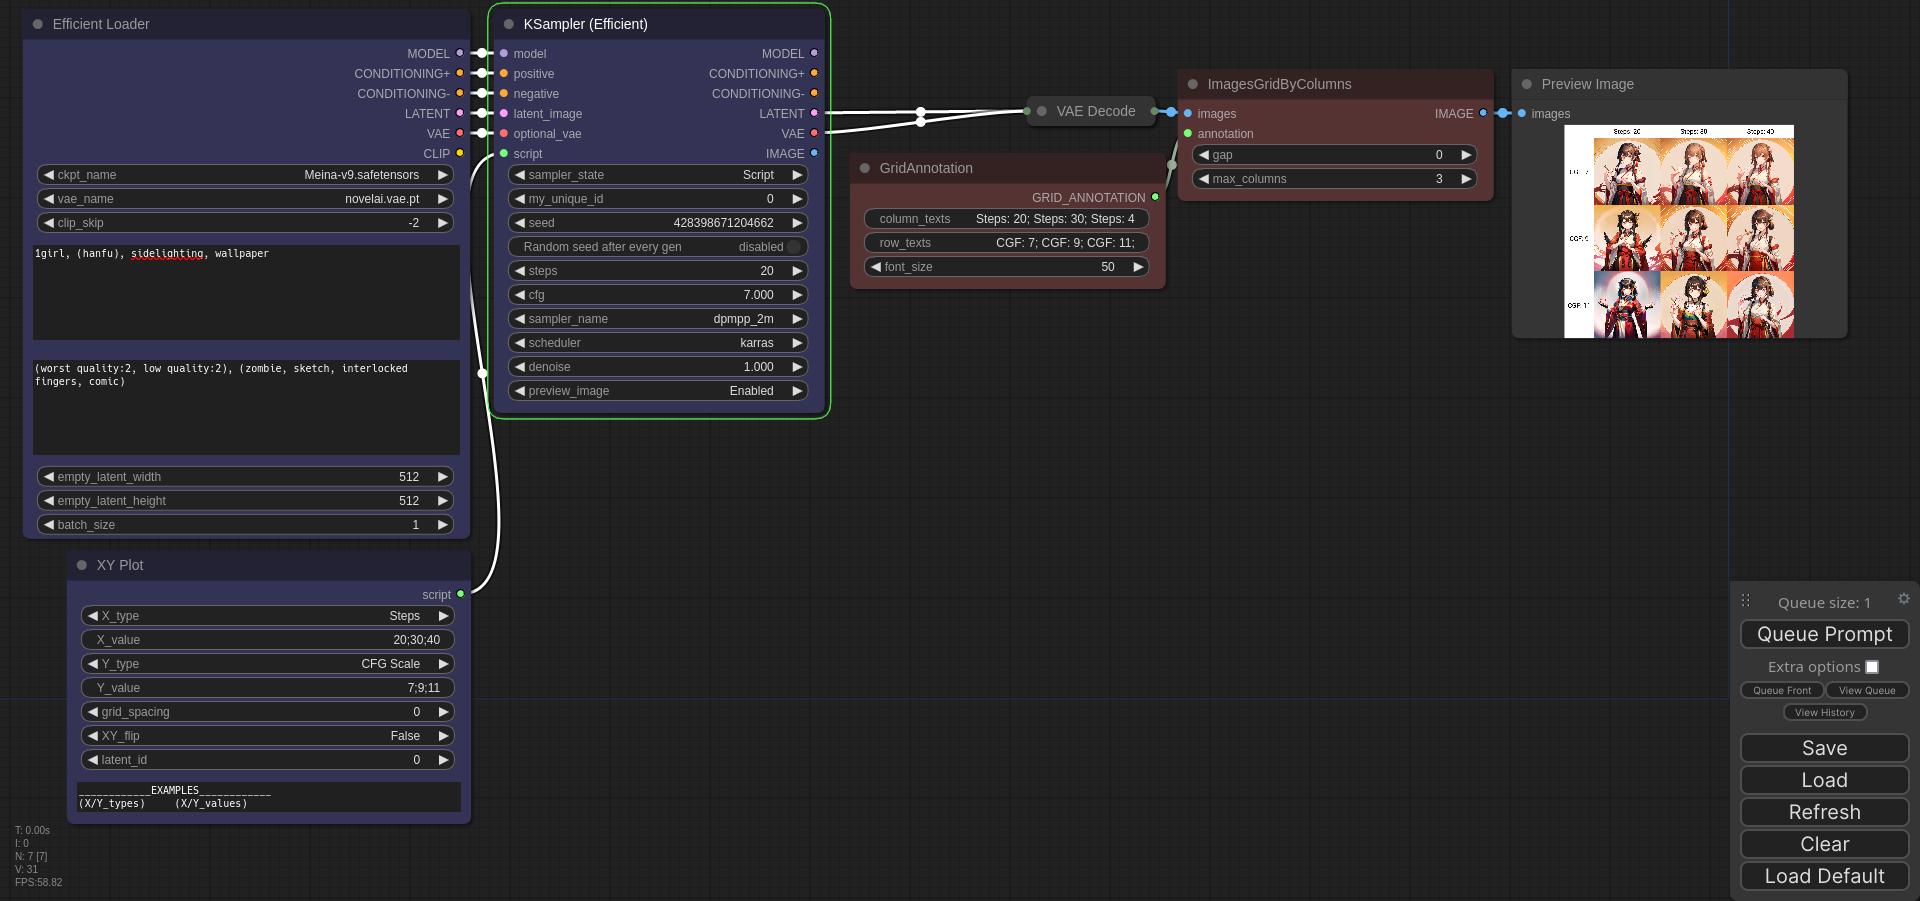
Task: Click Queue Prompt button
Action: [x=1824, y=634]
